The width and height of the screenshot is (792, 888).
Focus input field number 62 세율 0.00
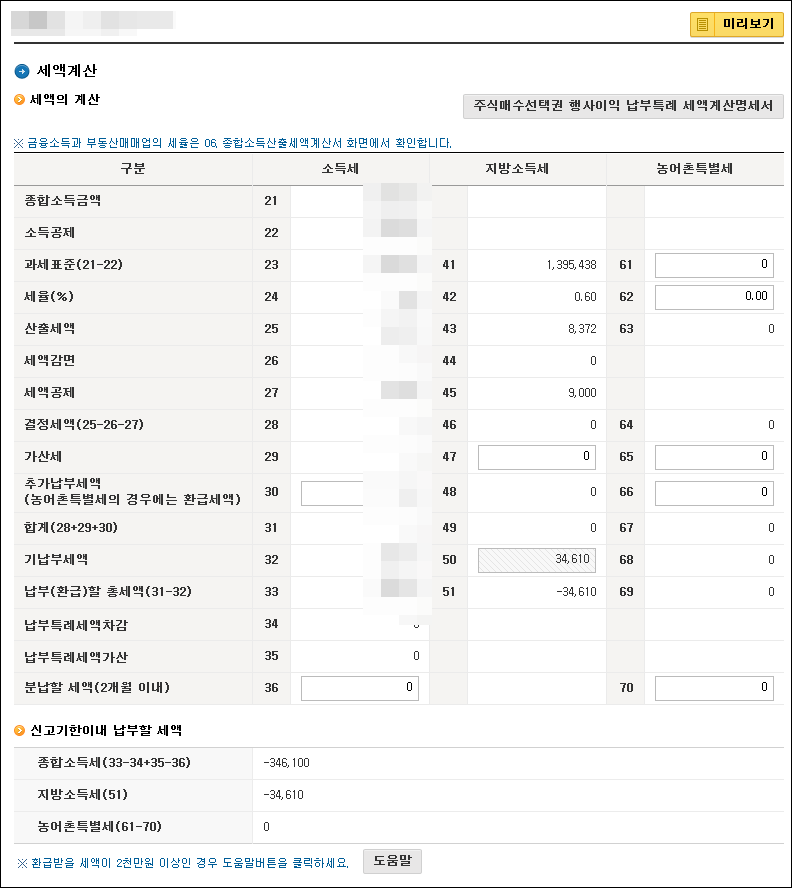point(714,297)
